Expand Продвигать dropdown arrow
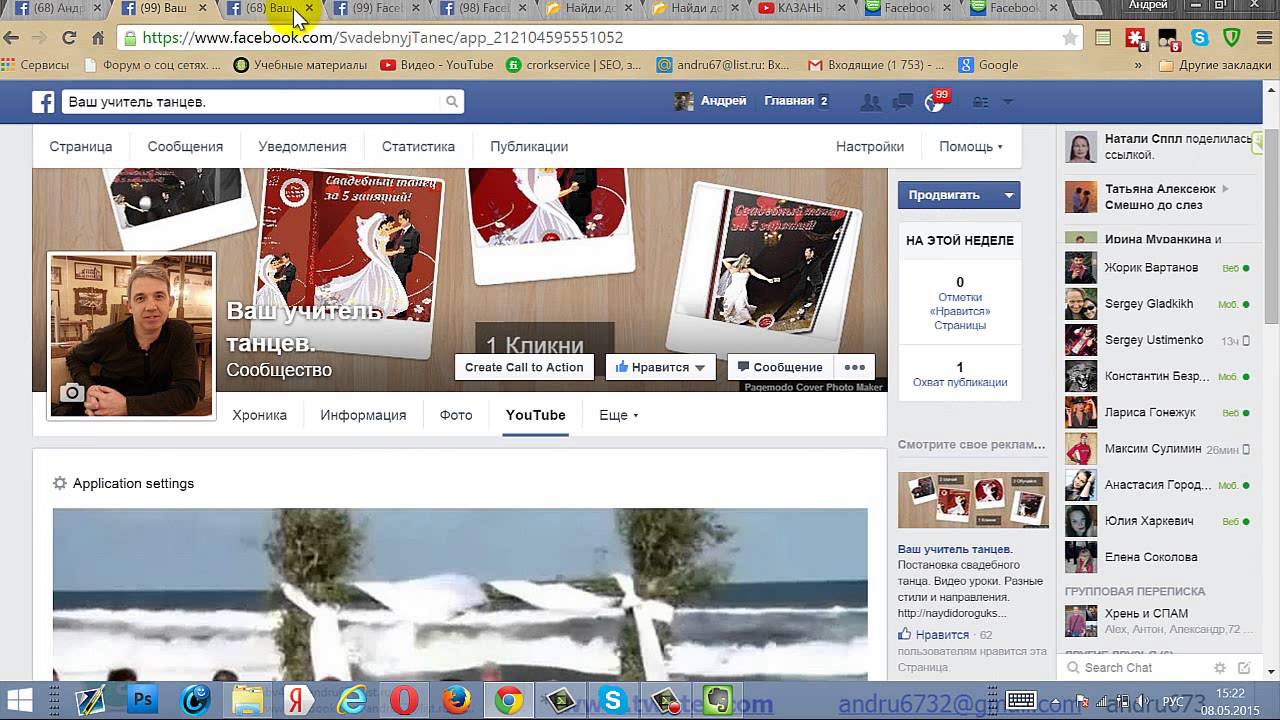1280x720 pixels. coord(1008,195)
